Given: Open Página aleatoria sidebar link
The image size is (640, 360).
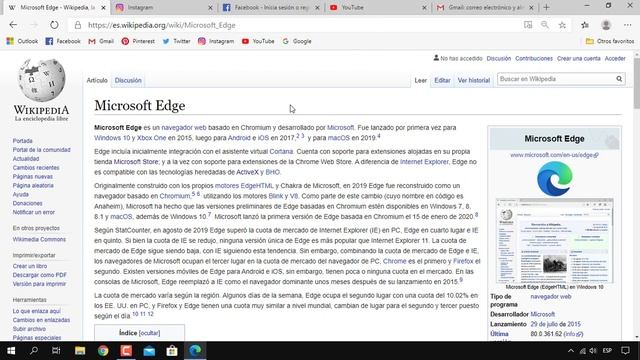Looking at the screenshot, I should click(x=33, y=185).
